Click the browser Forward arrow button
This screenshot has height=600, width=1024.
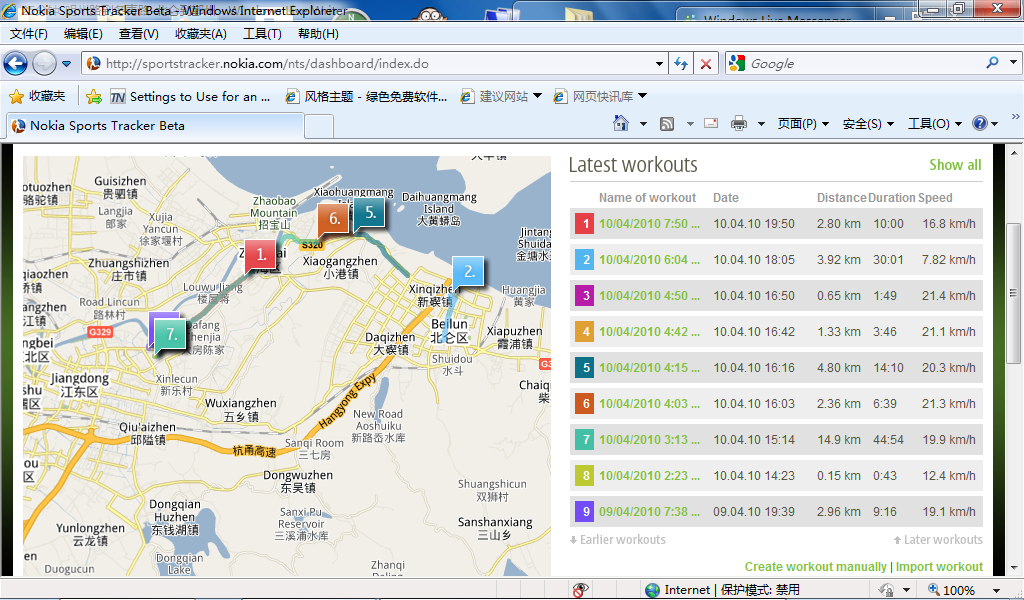[44, 63]
